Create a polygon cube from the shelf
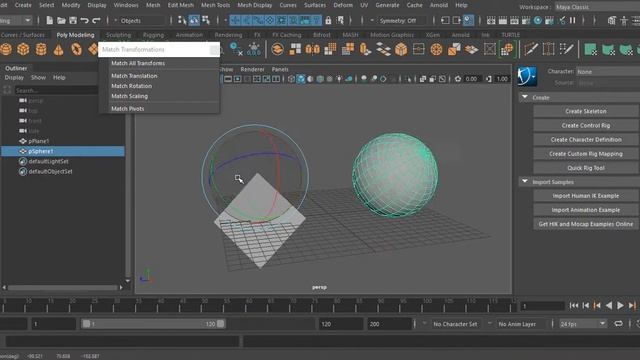The width and height of the screenshot is (640, 360). click(23, 49)
